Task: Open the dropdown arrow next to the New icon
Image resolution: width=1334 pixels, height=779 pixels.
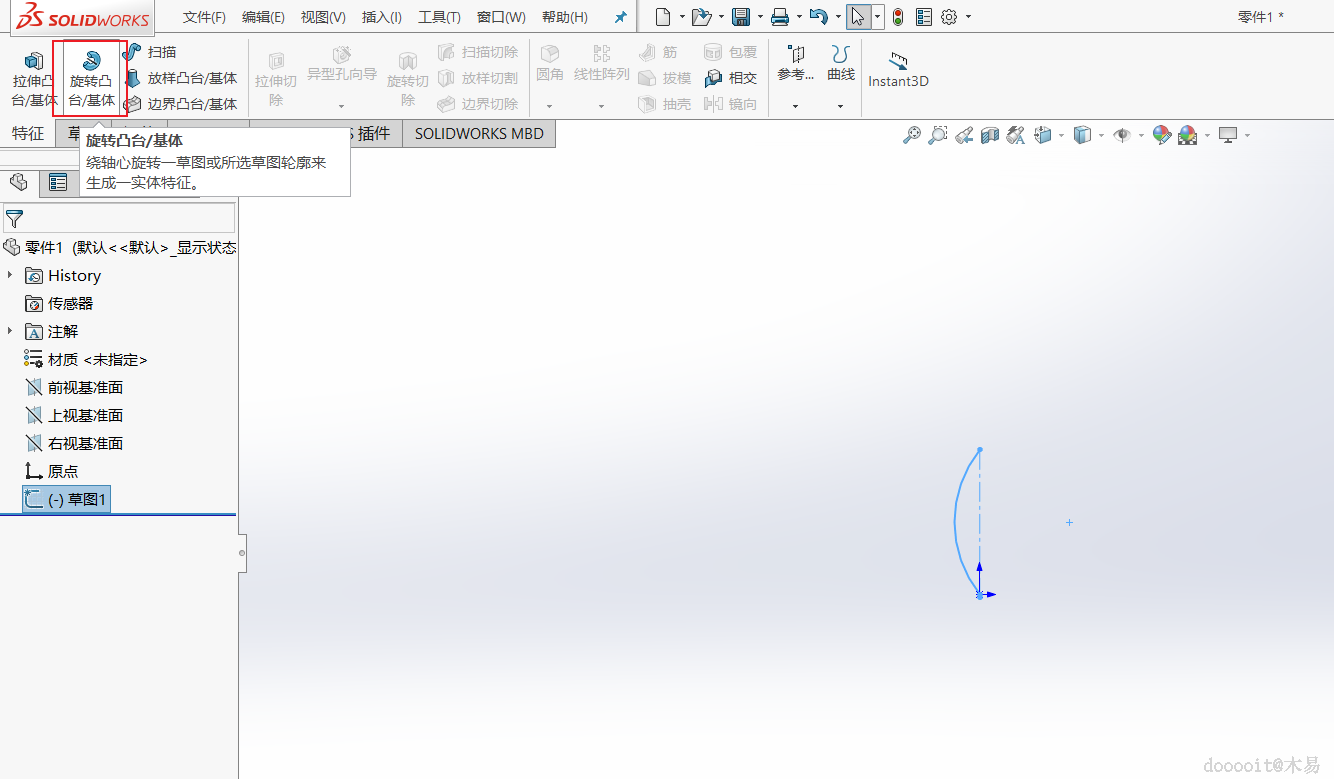Action: tap(682, 18)
